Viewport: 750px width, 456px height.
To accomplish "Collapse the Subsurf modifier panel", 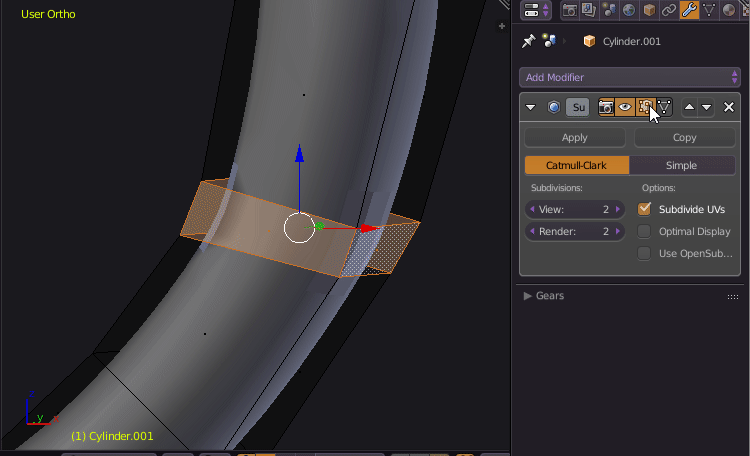I will click(530, 107).
